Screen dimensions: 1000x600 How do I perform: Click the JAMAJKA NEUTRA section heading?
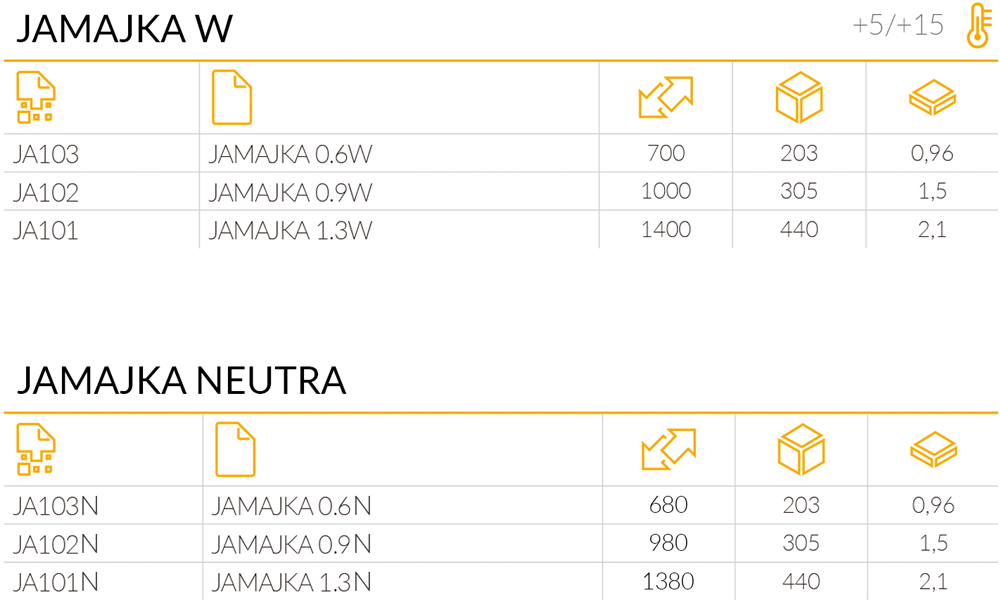point(181,381)
